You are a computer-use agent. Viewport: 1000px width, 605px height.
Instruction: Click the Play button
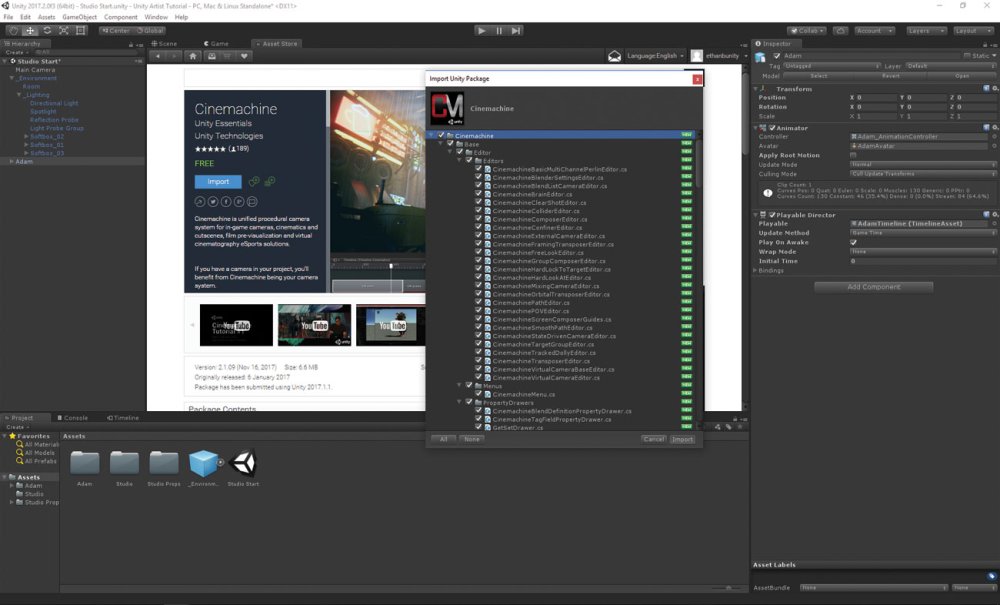482,31
